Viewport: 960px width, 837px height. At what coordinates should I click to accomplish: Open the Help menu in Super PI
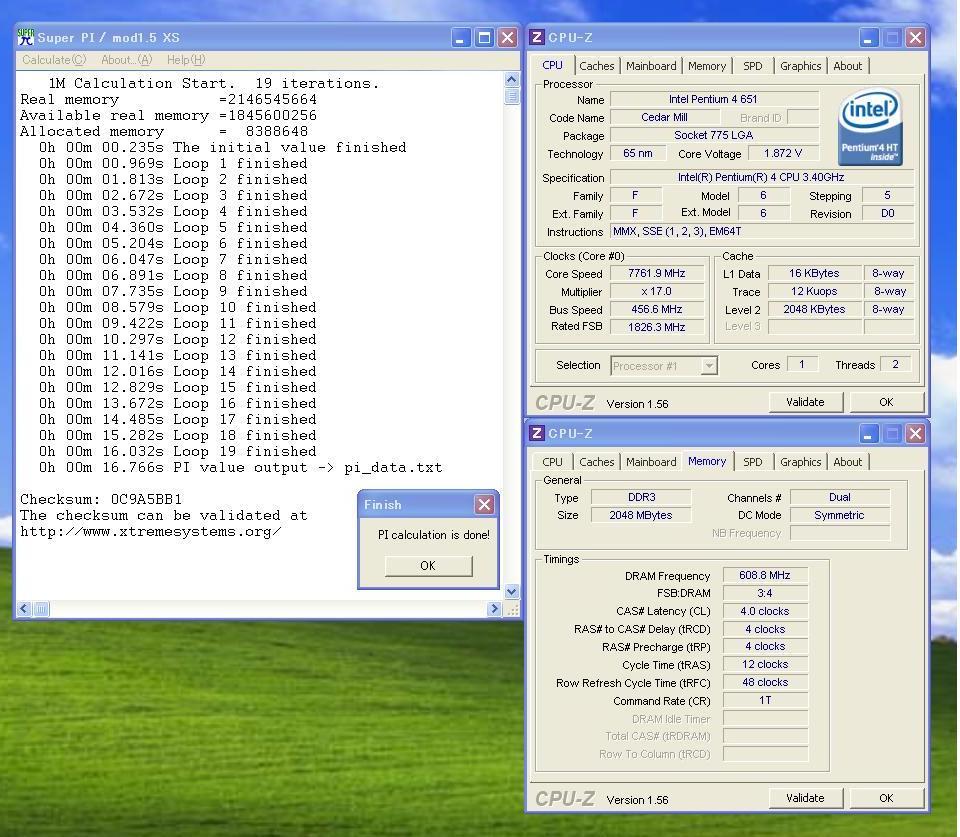click(x=186, y=60)
